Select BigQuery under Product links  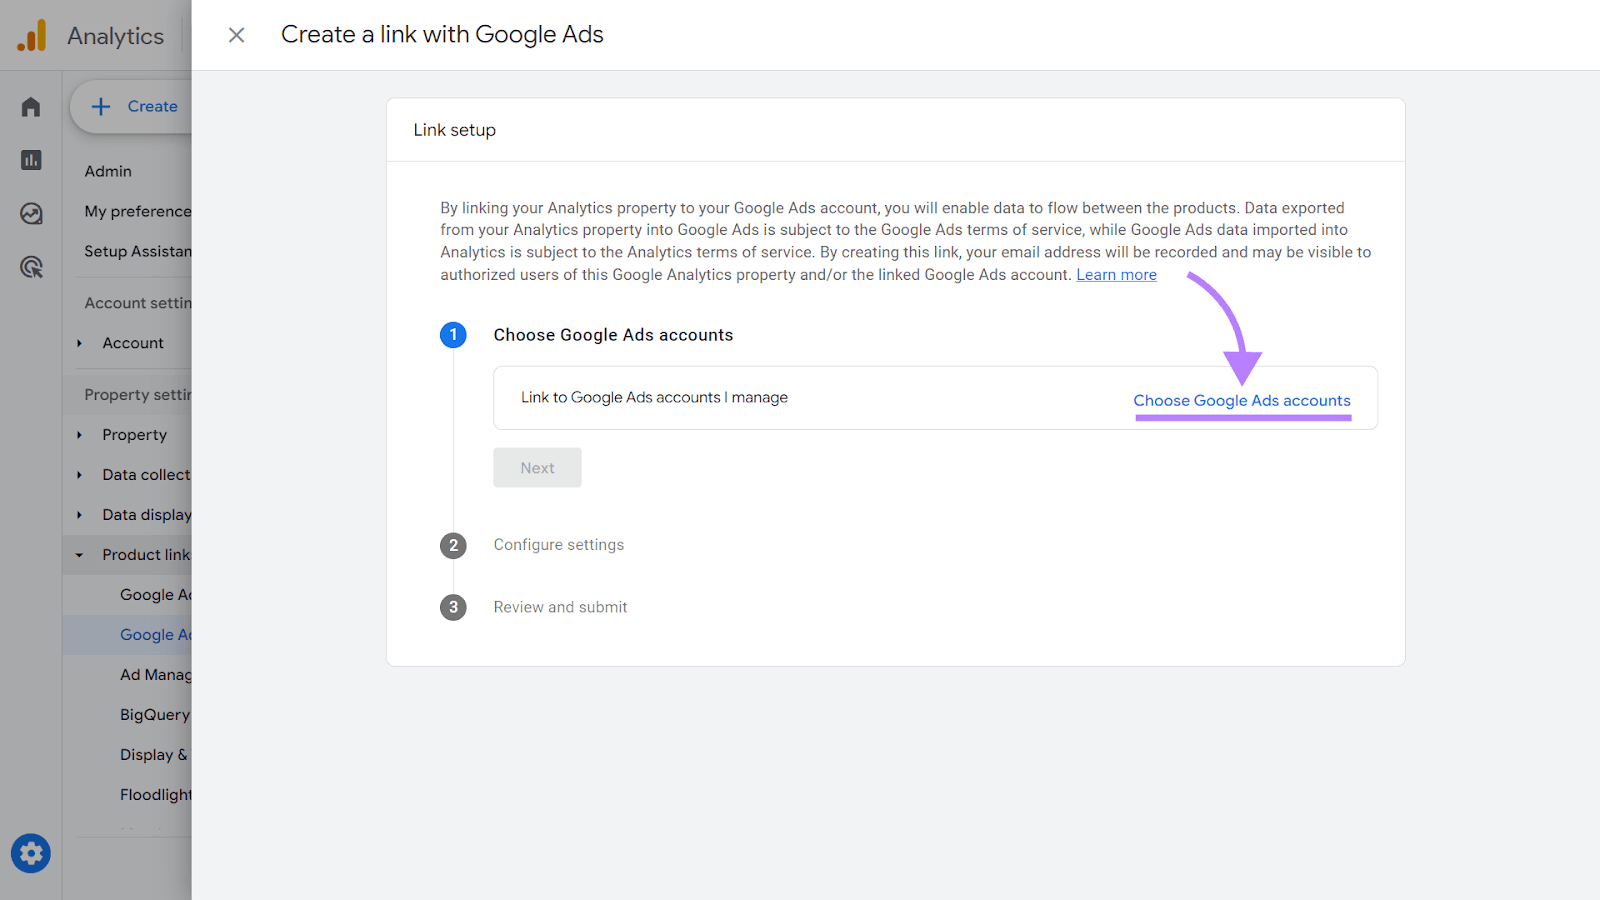click(x=154, y=714)
